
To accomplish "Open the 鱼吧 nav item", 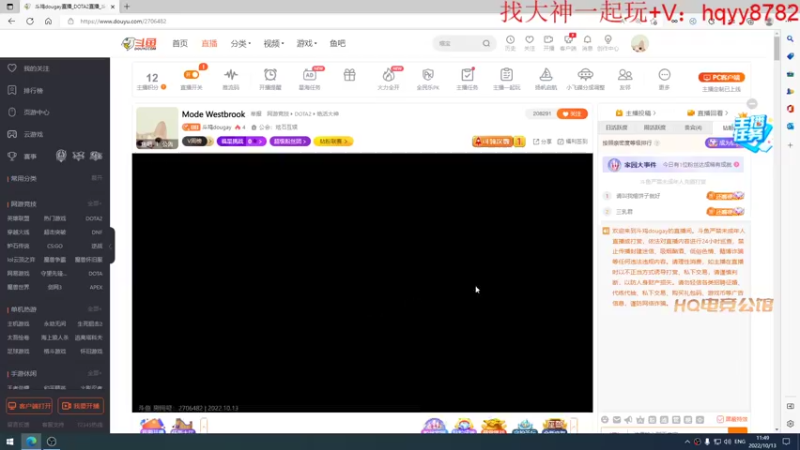I will tap(337, 43).
